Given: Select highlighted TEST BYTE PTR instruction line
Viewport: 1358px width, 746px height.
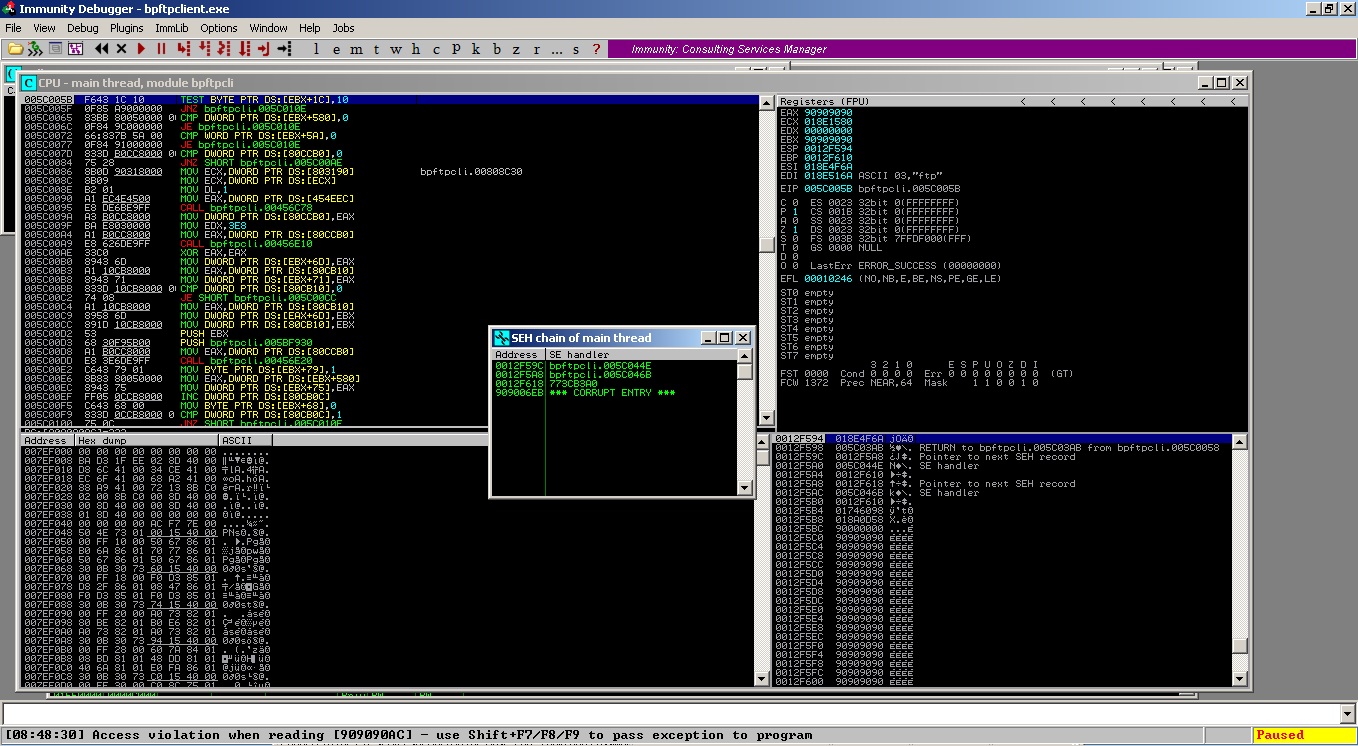Looking at the screenshot, I should pyautogui.click(x=390, y=100).
